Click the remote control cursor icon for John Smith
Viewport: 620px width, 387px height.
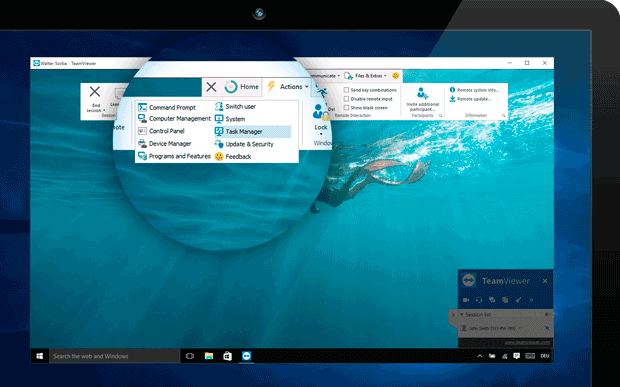click(x=547, y=328)
